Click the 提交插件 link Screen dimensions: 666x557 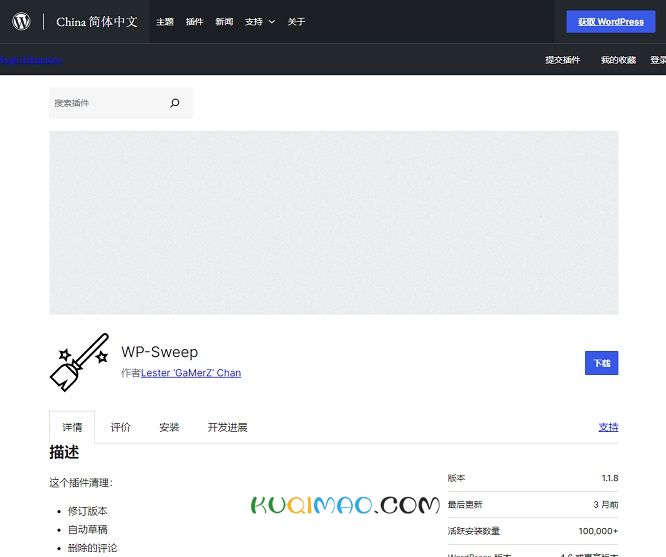[562, 60]
